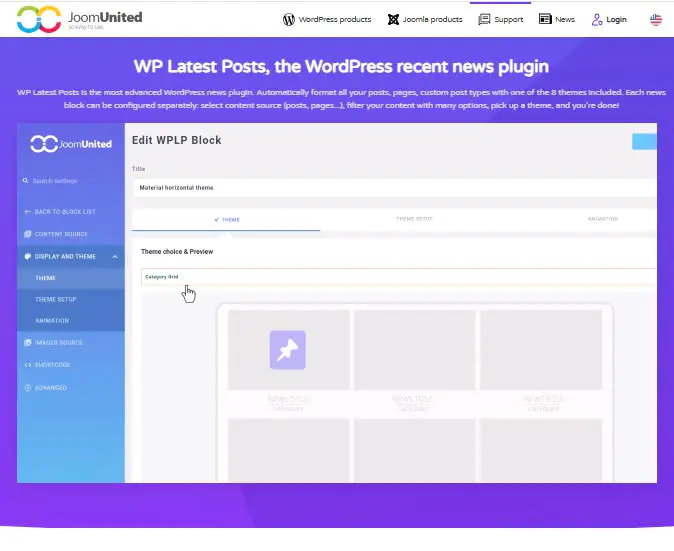Viewport: 674px width, 551px height.
Task: Click the Shortcode code brackets icon
Action: point(28,364)
